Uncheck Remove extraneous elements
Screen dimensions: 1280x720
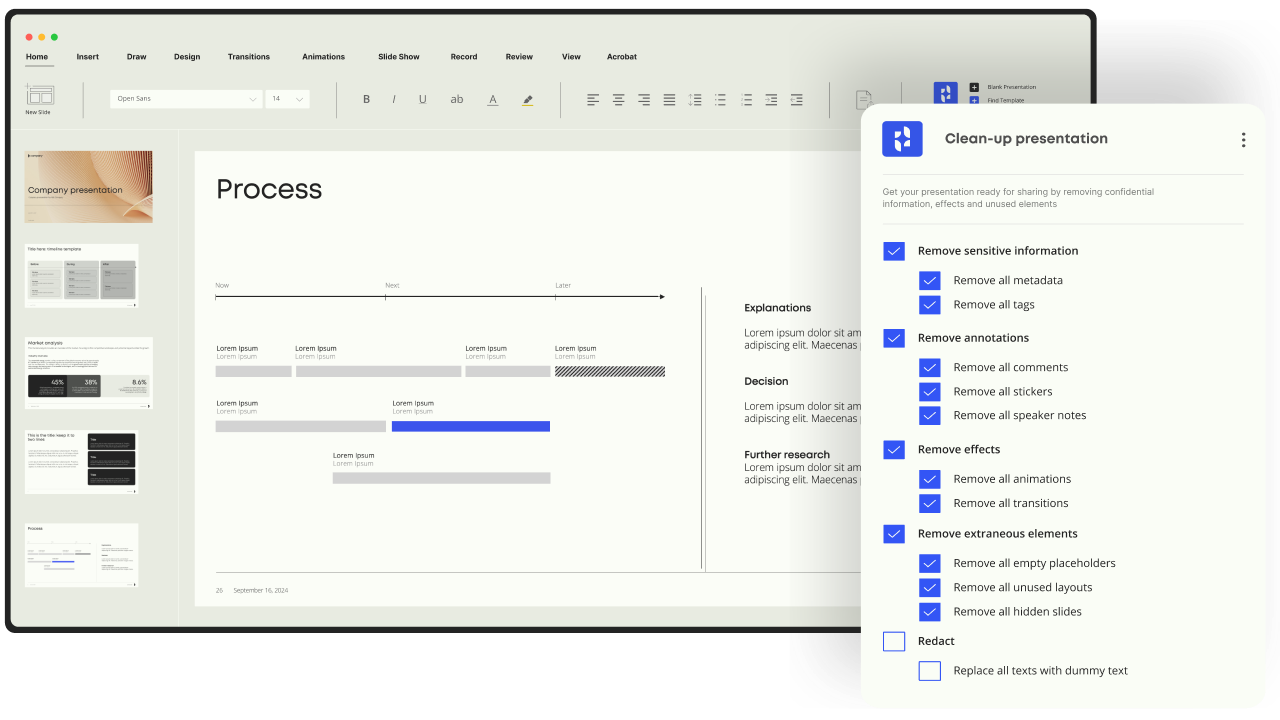tap(894, 534)
